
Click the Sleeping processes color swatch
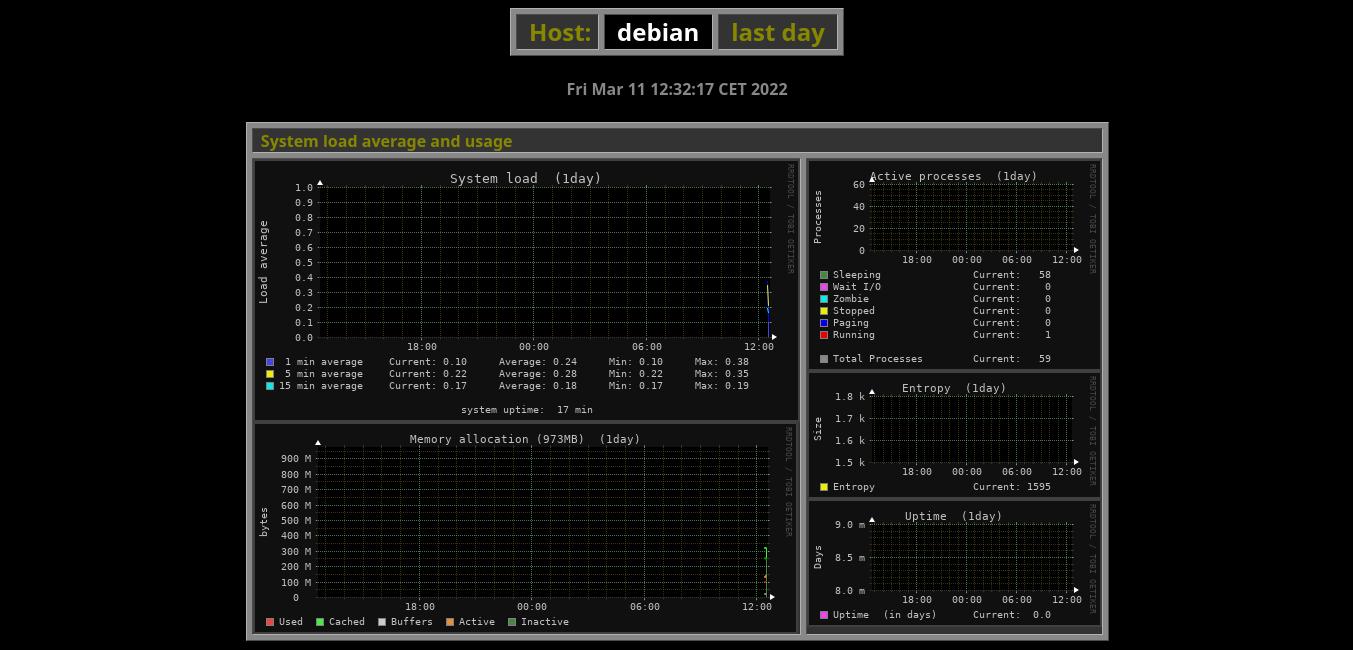tap(824, 275)
